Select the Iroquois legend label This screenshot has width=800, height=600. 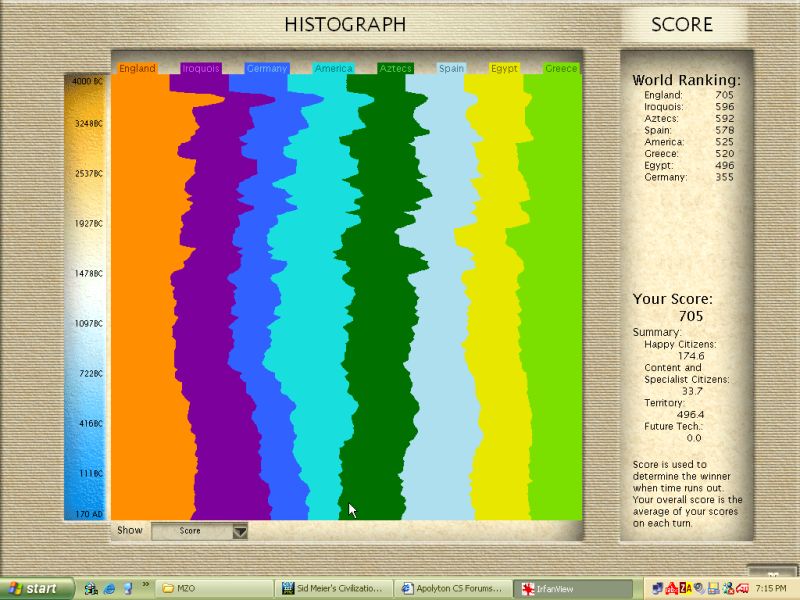pos(201,69)
